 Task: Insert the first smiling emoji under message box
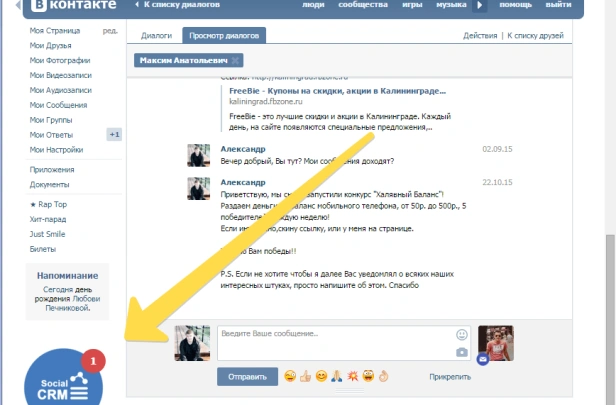pos(290,377)
